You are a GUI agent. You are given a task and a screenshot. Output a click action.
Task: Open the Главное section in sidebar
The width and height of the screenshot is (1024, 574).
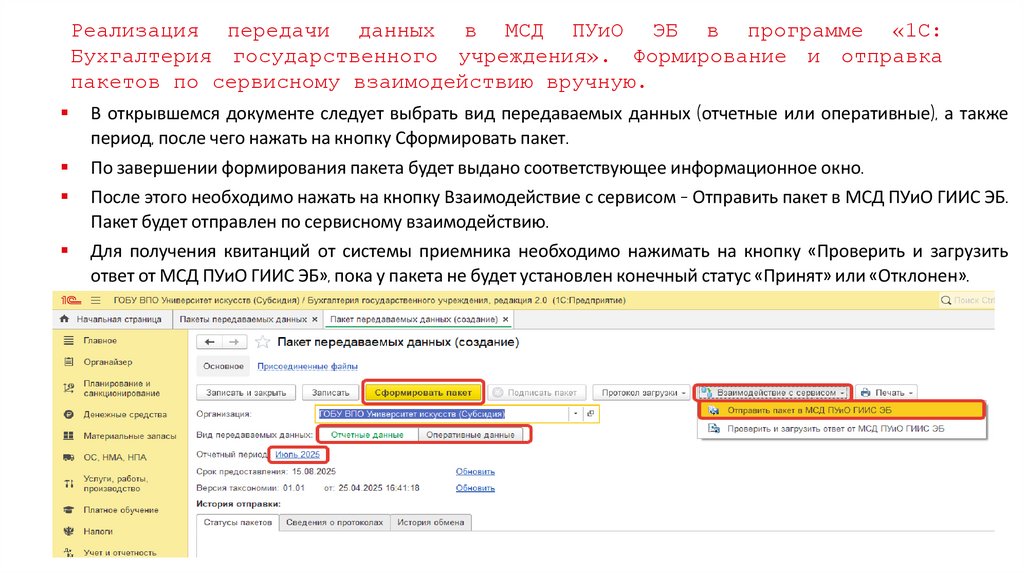100,340
